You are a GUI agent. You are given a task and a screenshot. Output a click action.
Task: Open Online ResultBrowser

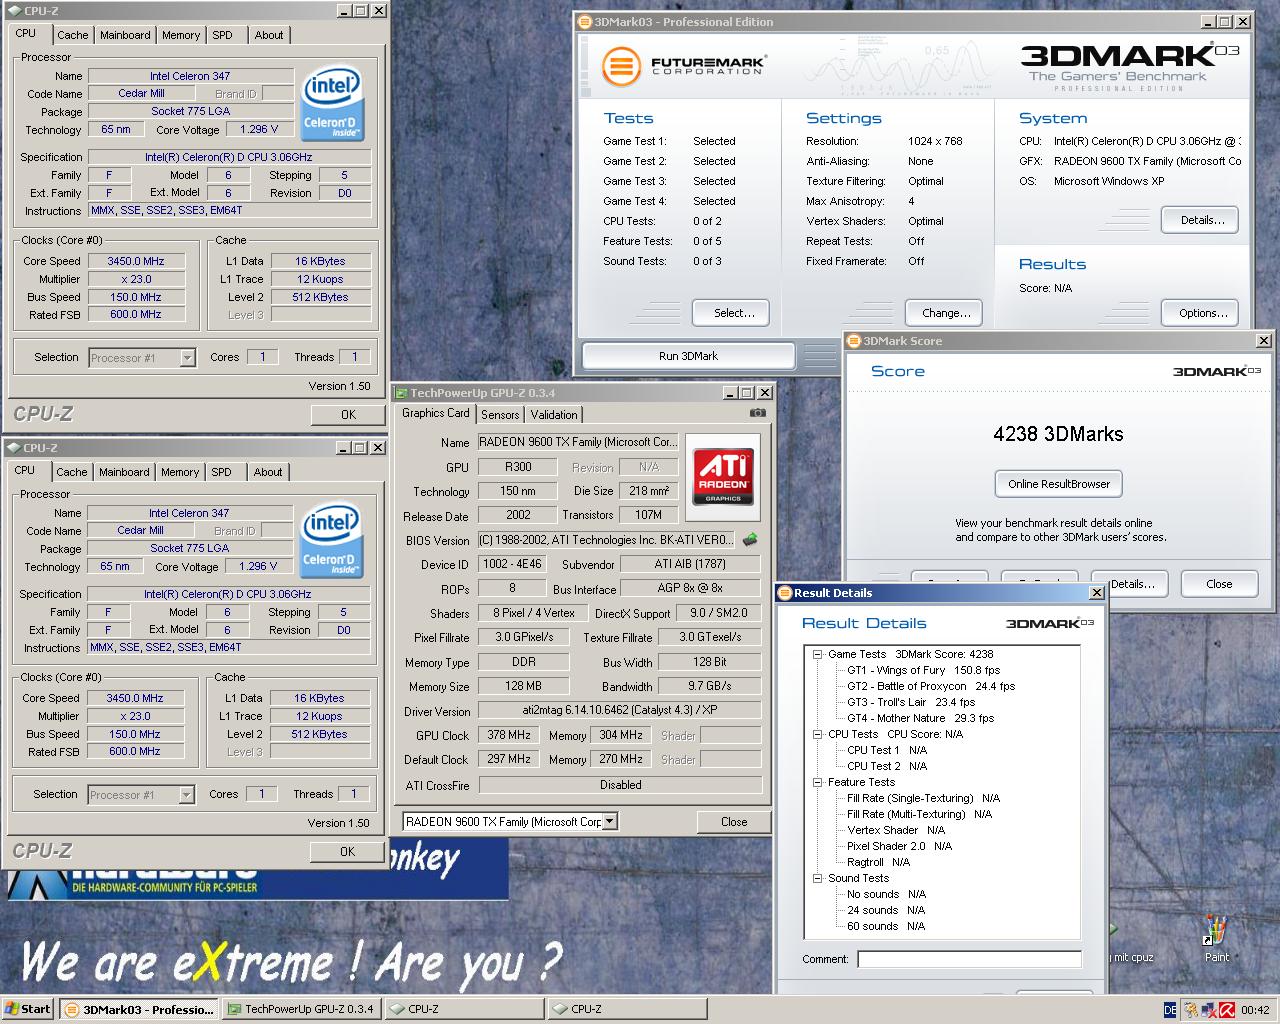pyautogui.click(x=1059, y=484)
